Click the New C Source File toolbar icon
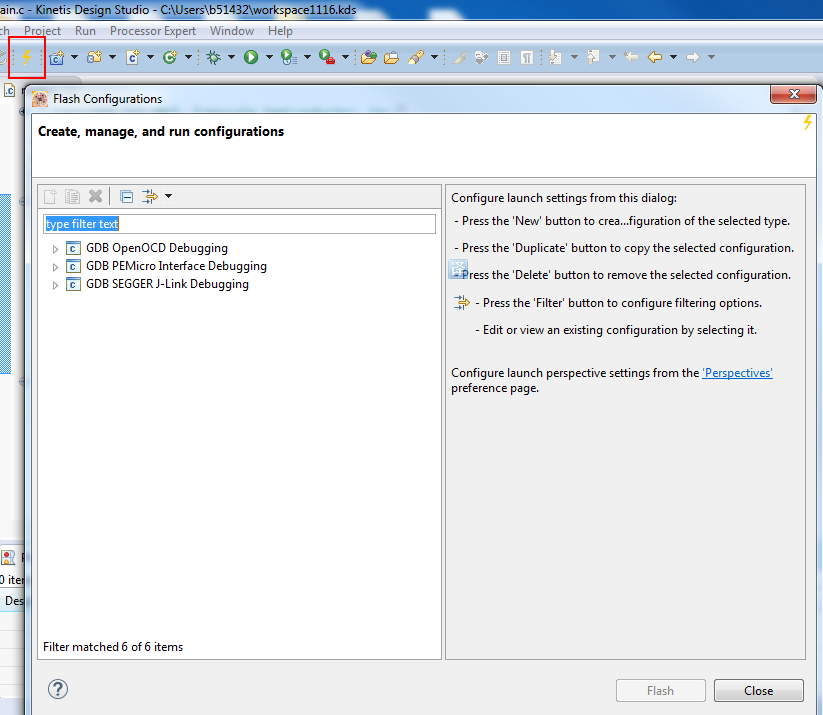823x715 pixels. pos(133,57)
